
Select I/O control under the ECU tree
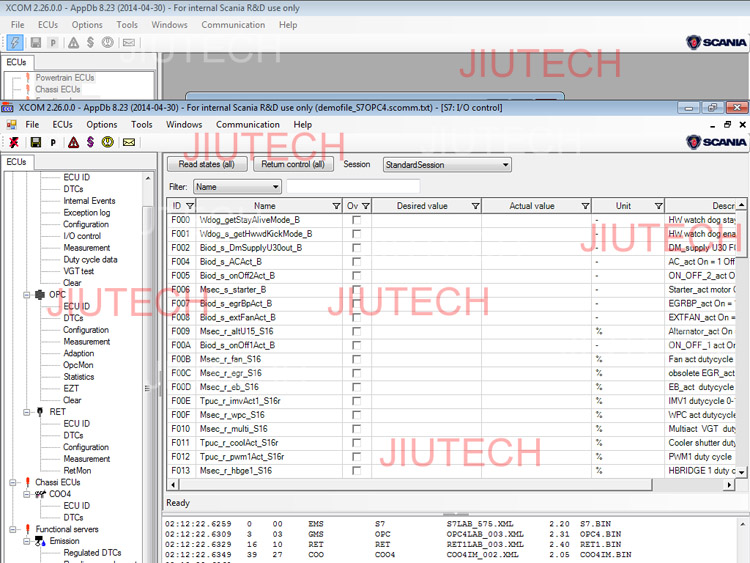(82, 236)
